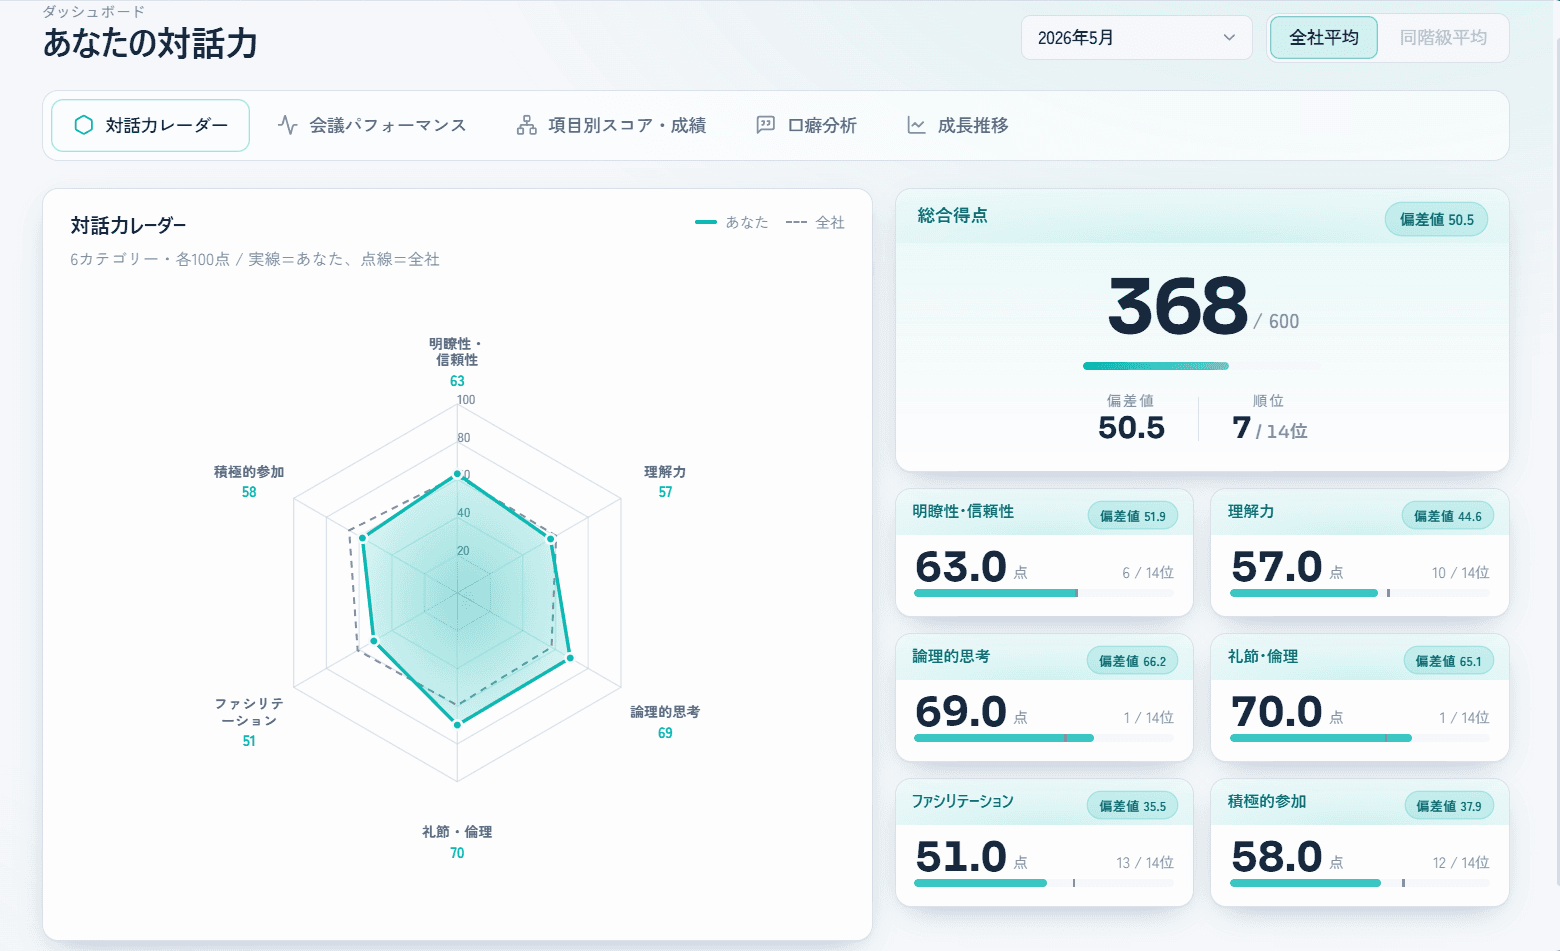This screenshot has width=1560, height=951.
Task: Click the chevron arrow of the month selector
Action: tap(1229, 38)
